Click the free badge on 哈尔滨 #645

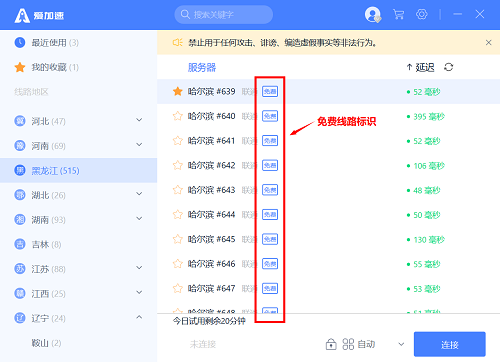(x=270, y=239)
